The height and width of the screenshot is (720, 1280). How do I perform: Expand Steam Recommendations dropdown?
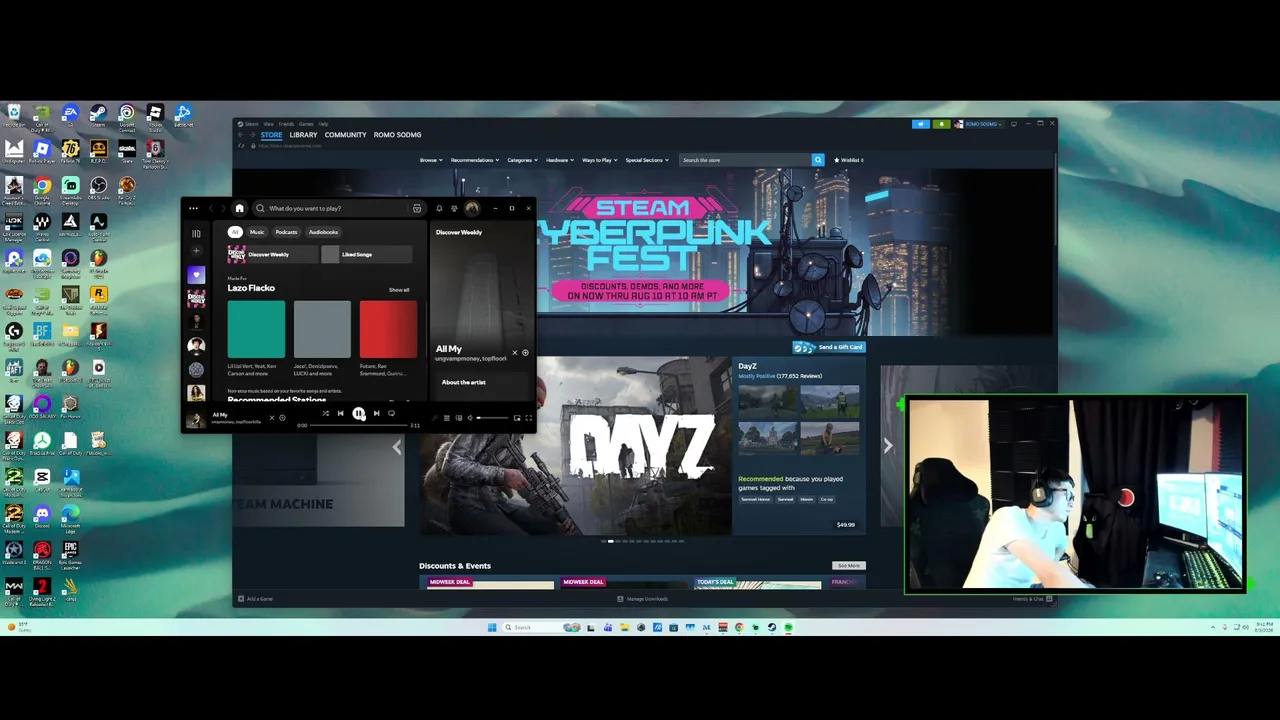[x=474, y=160]
